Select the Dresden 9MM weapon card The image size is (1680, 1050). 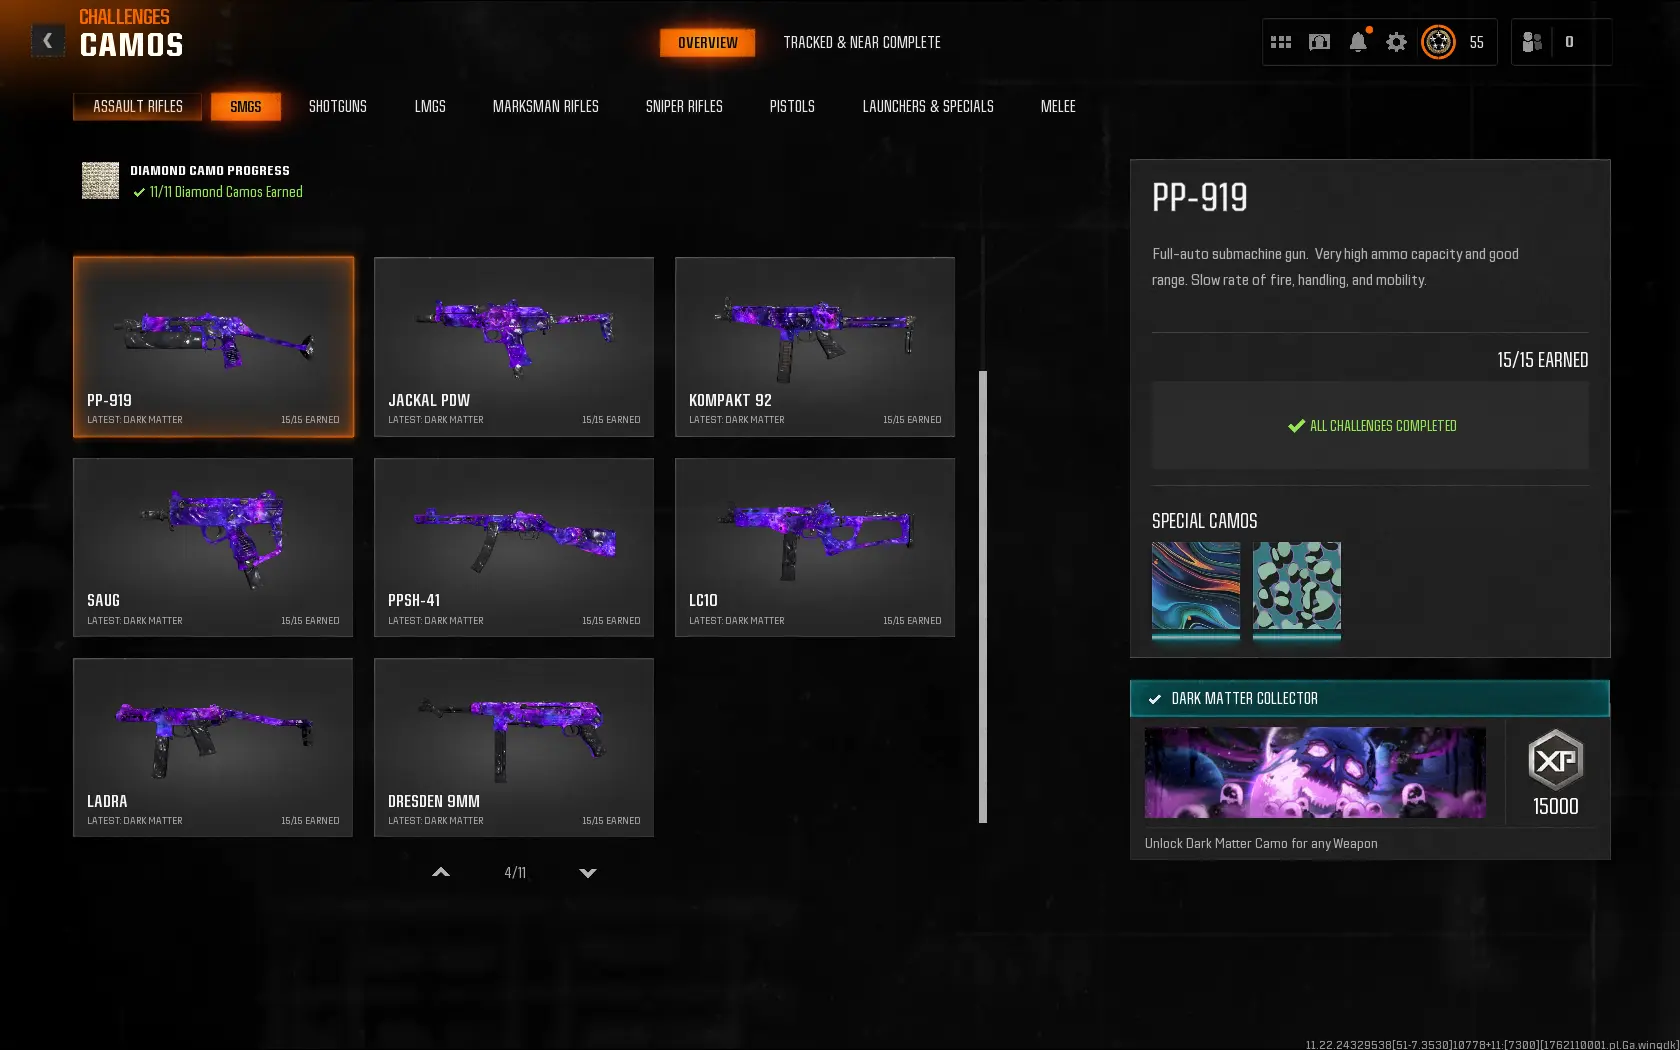514,748
